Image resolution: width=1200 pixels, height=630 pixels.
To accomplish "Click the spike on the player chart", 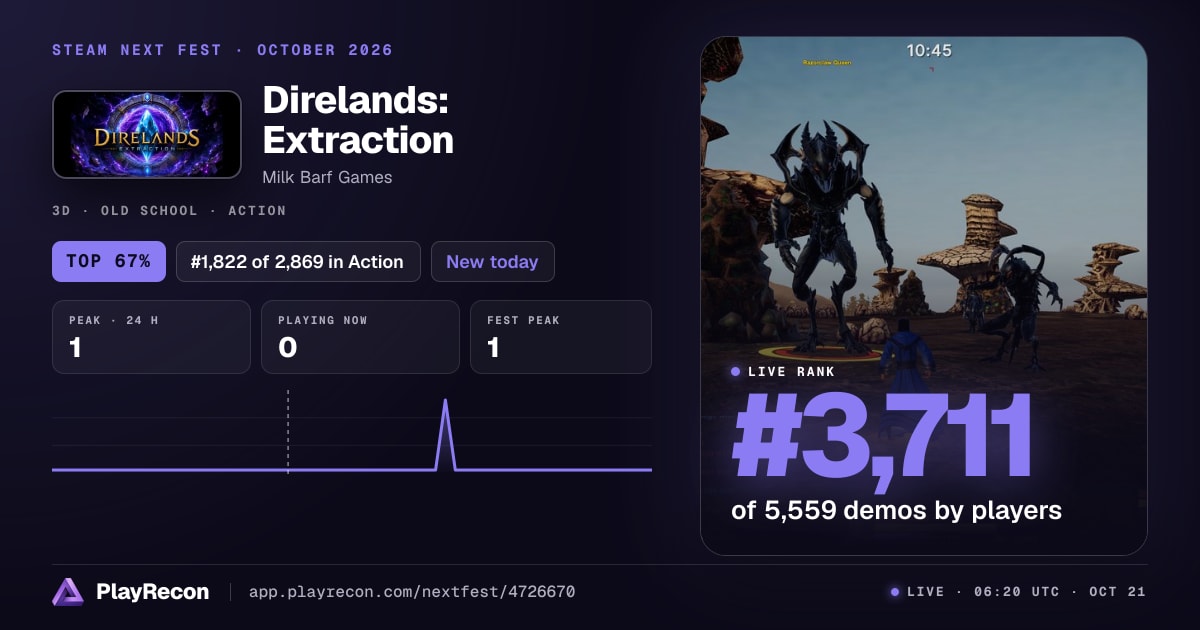I will click(445, 434).
